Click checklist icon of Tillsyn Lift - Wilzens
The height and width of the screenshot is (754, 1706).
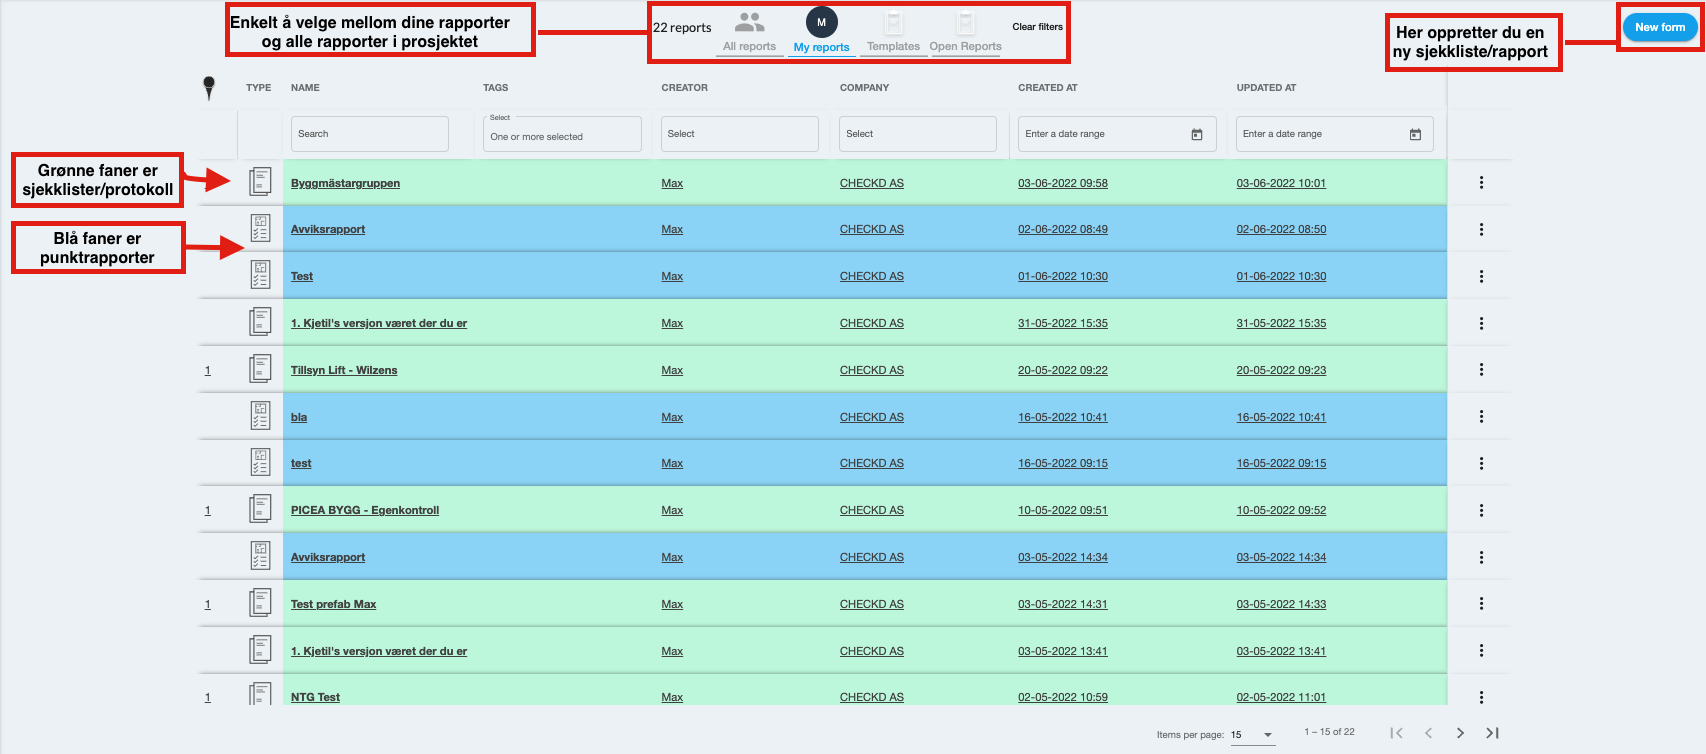(260, 370)
